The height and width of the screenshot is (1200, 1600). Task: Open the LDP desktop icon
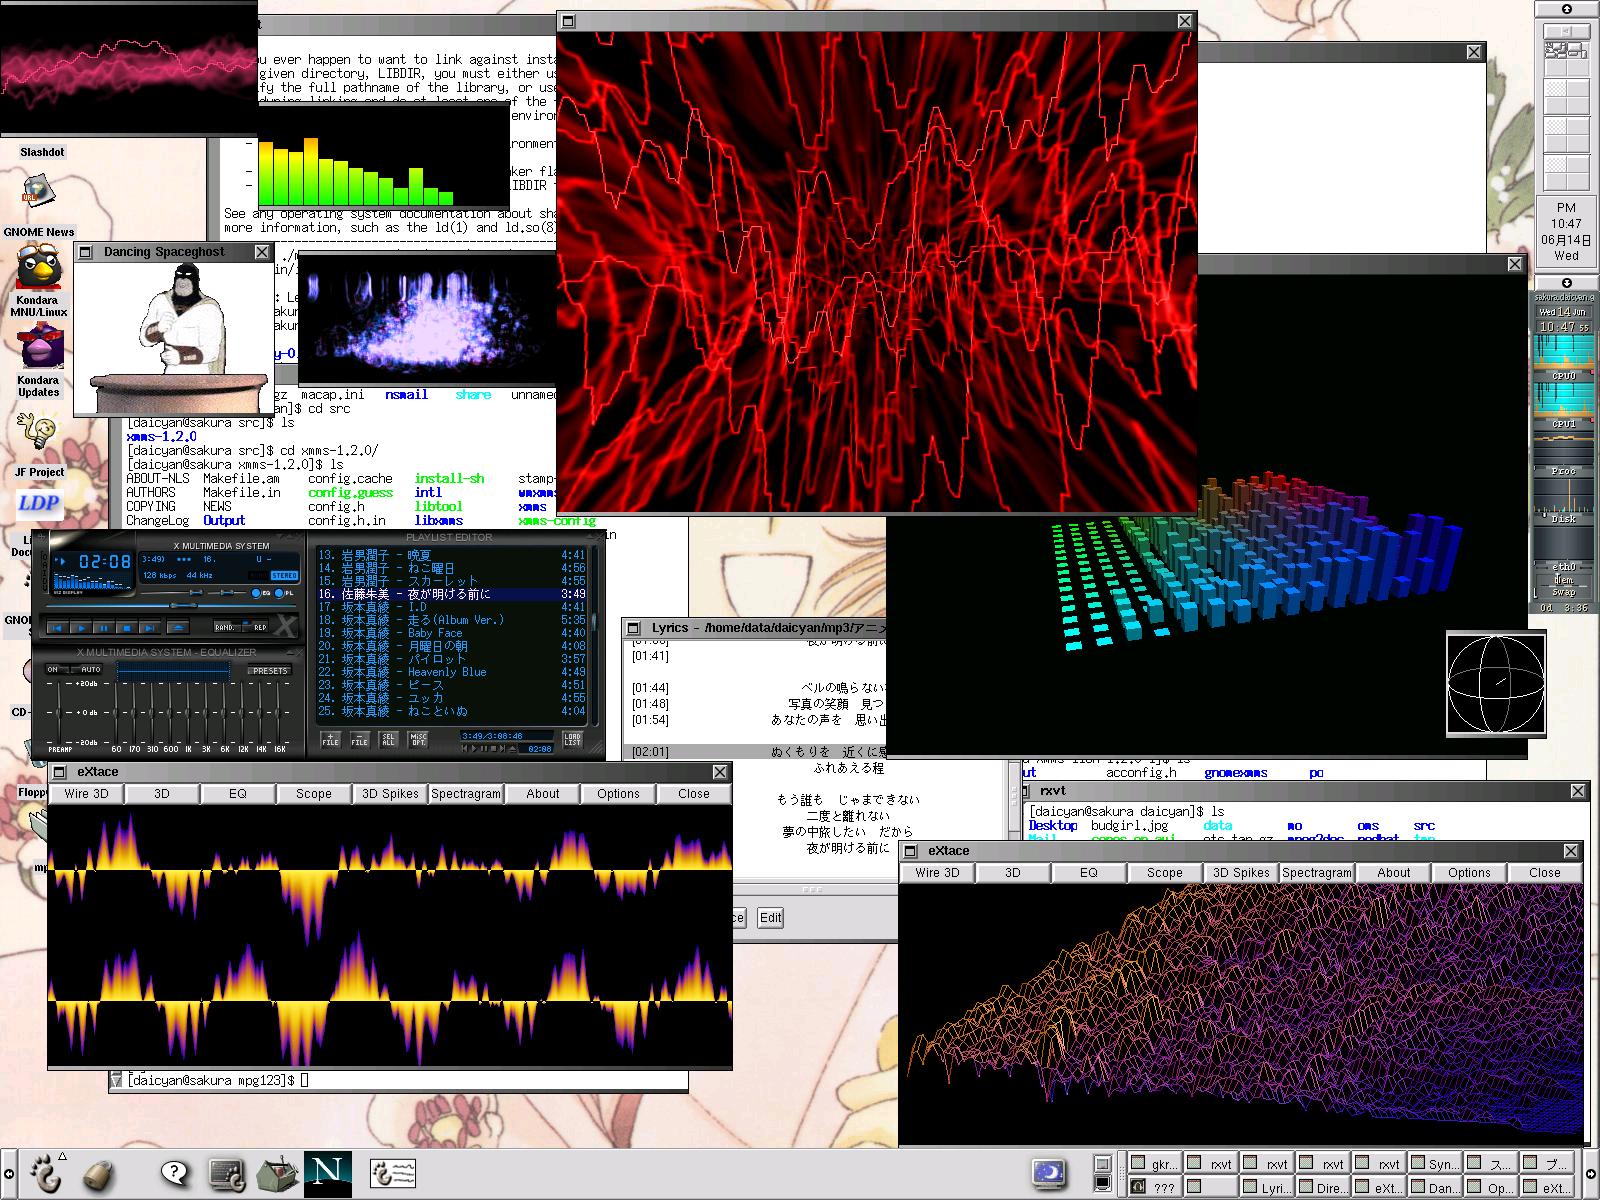pyautogui.click(x=38, y=503)
